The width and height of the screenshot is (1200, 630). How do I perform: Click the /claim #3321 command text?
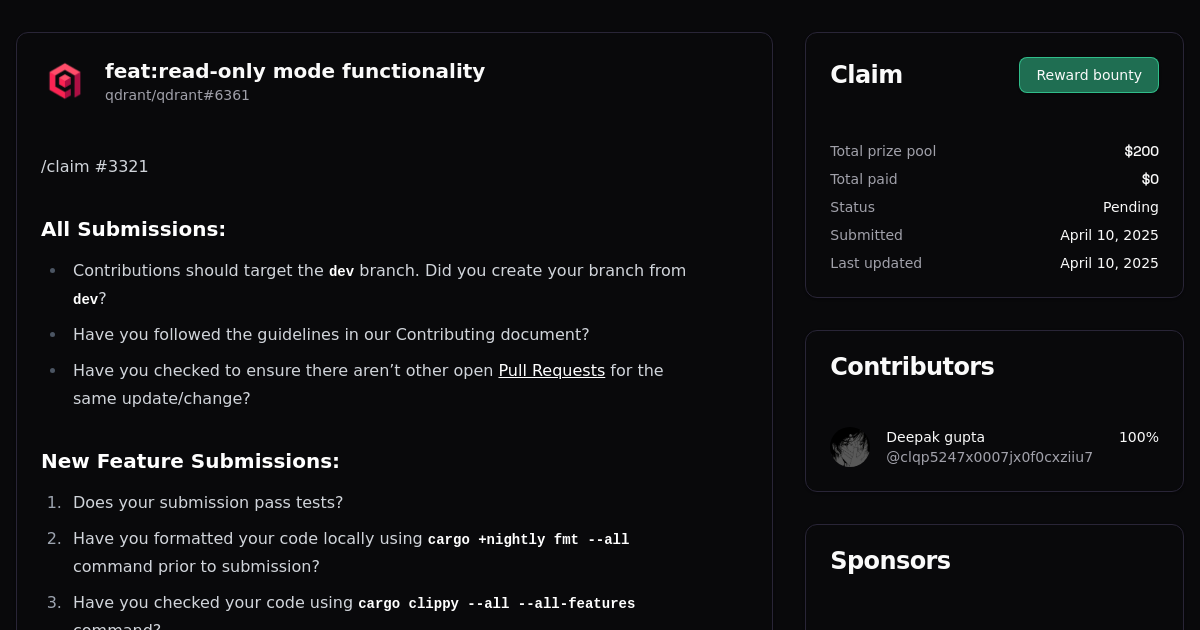tap(94, 166)
